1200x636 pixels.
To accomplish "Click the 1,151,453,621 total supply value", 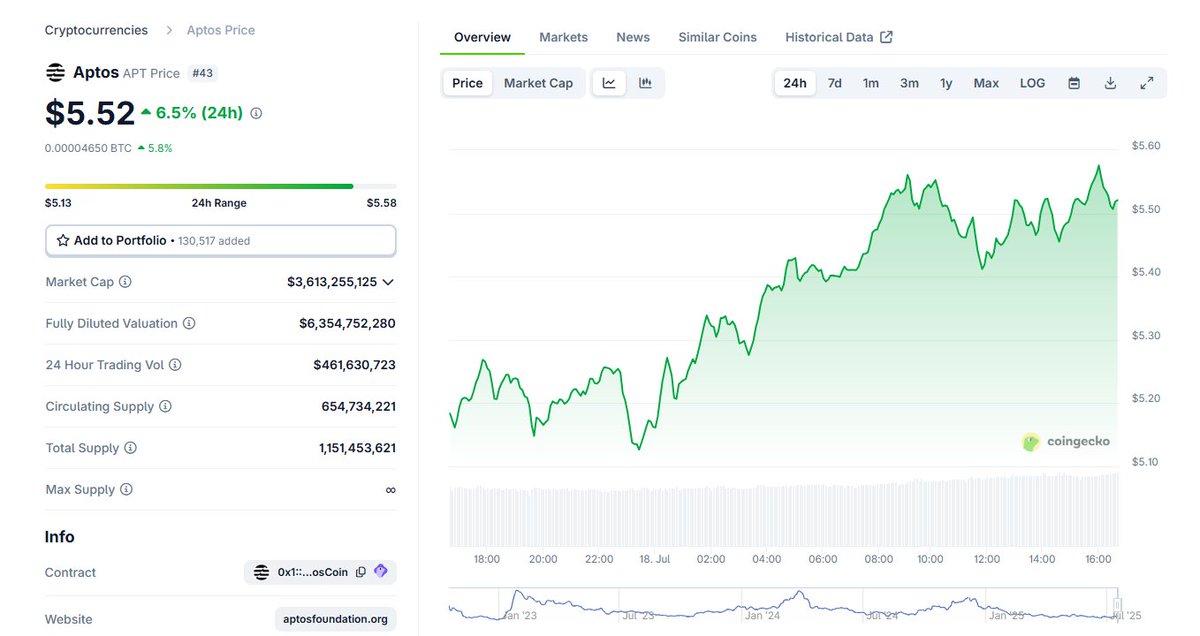I will pyautogui.click(x=357, y=448).
